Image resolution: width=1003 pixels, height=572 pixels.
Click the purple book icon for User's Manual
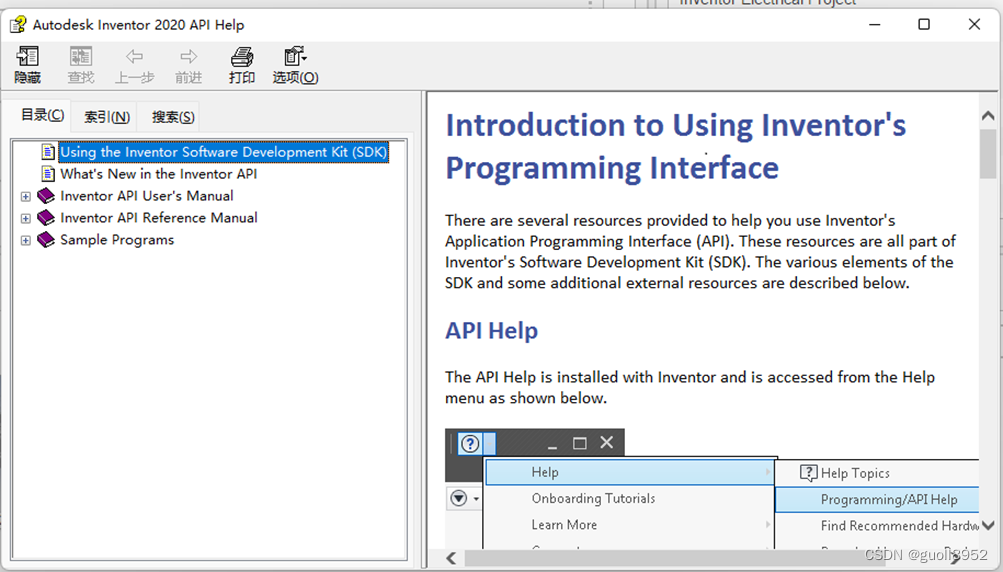(x=46, y=196)
